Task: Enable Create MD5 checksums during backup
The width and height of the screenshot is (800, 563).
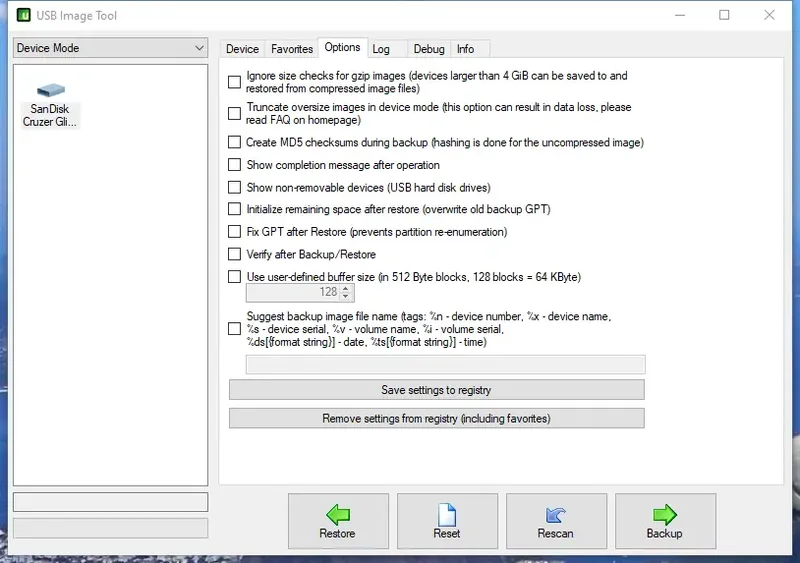Action: click(x=234, y=142)
